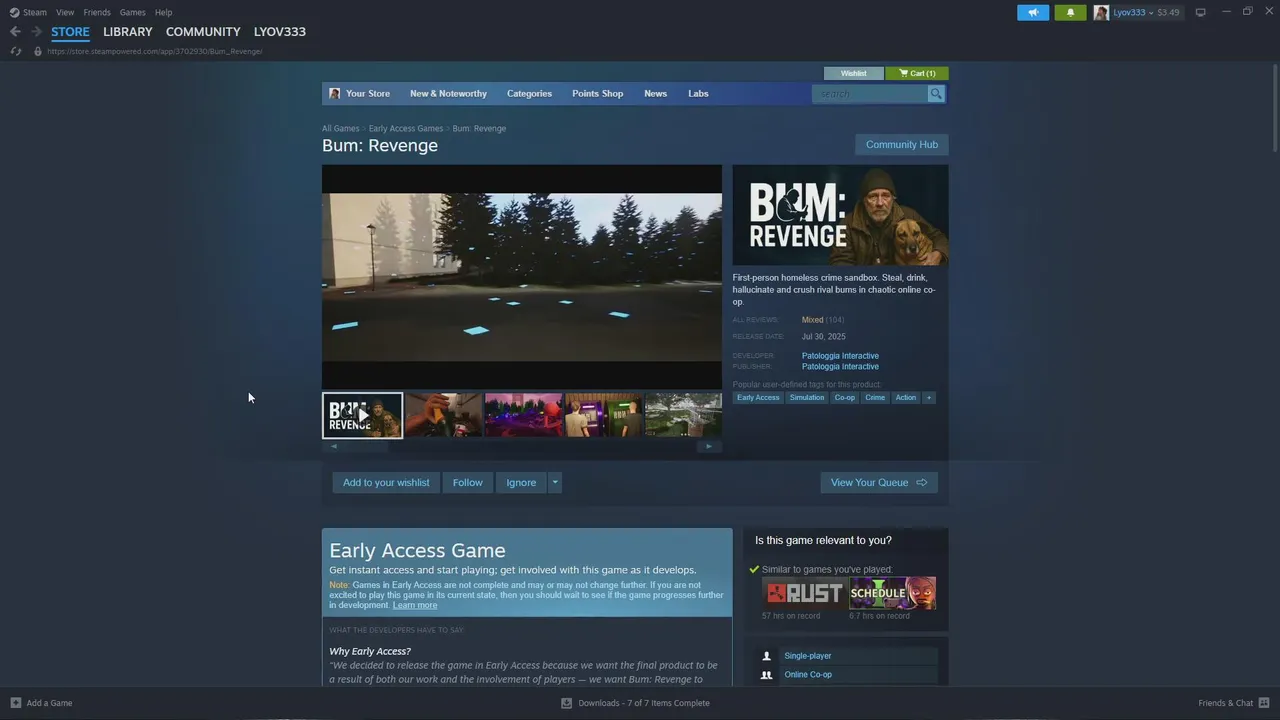Select the pink-lit club screenshot thumbnail

click(x=523, y=415)
